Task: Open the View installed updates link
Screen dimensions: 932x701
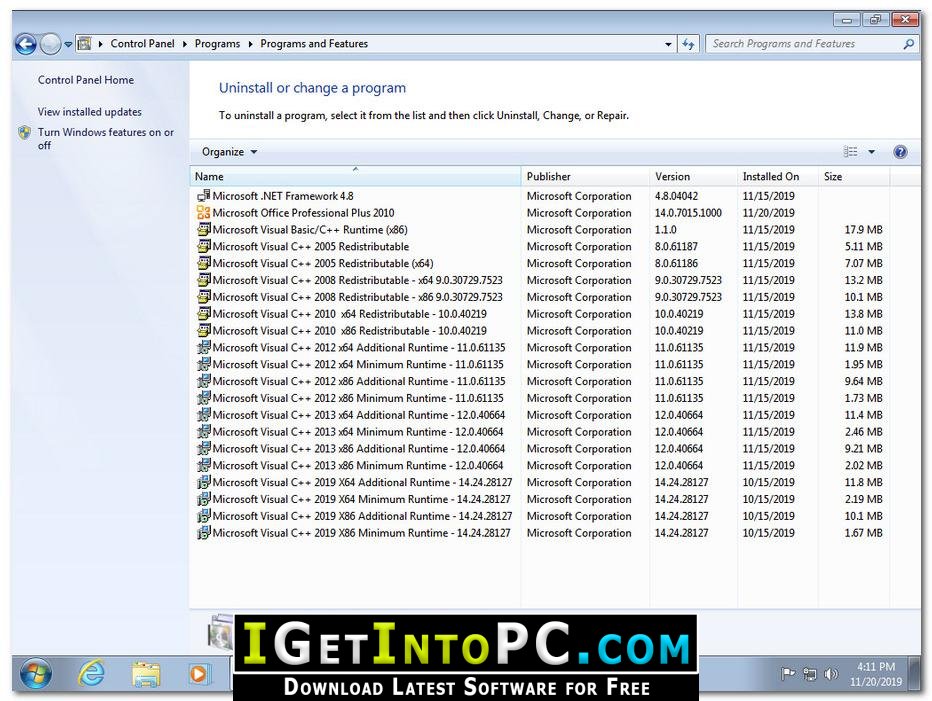Action: tap(90, 112)
